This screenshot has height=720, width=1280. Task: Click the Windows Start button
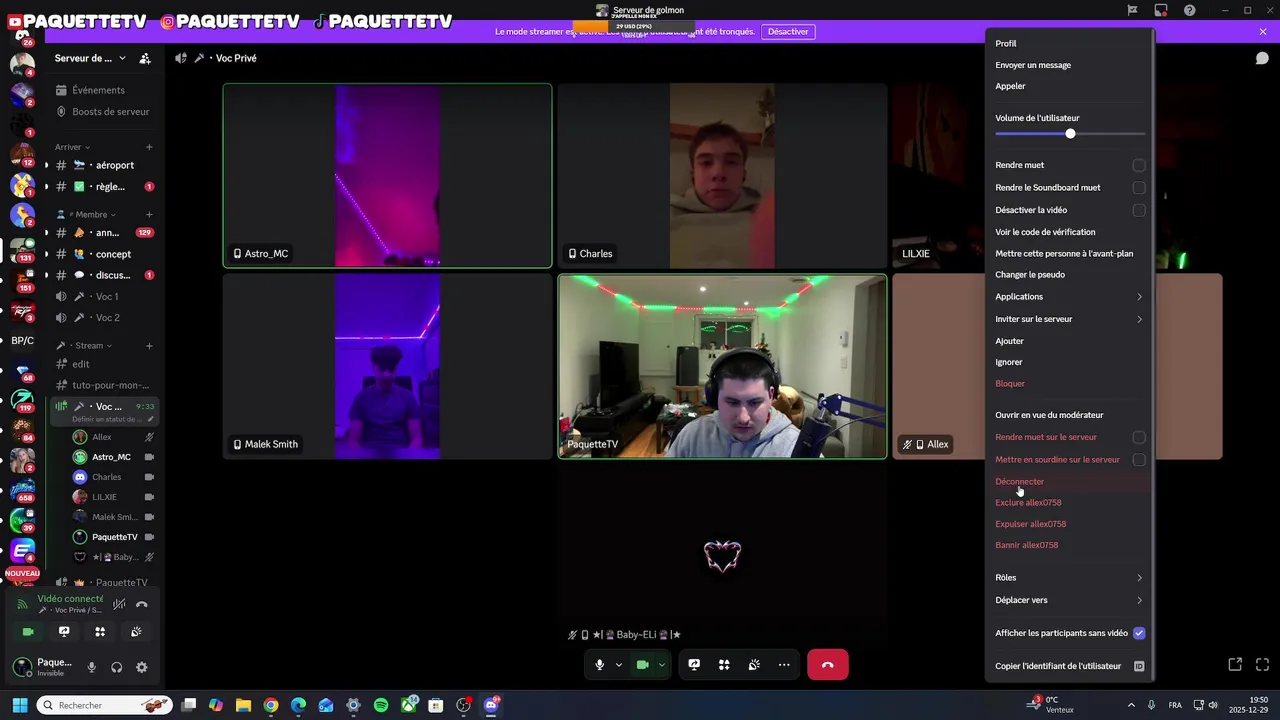[19, 705]
